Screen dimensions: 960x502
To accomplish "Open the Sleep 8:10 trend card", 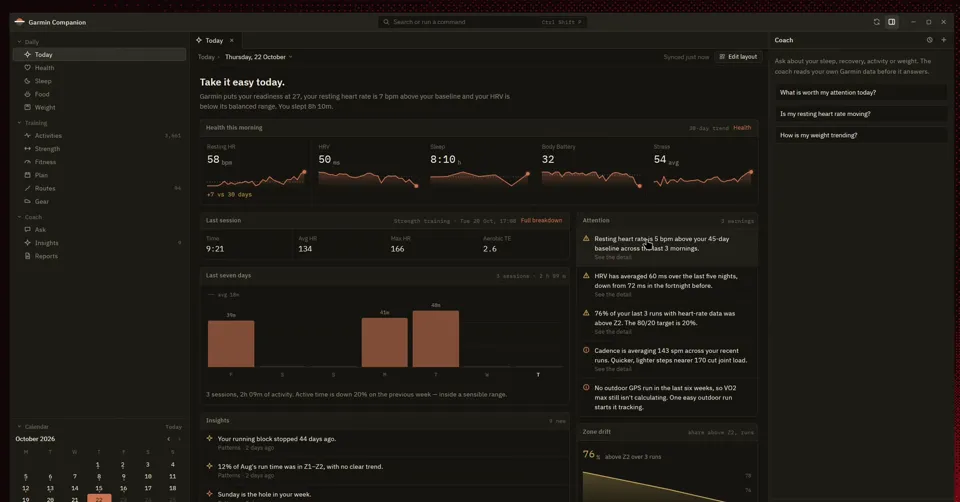I will (x=479, y=171).
